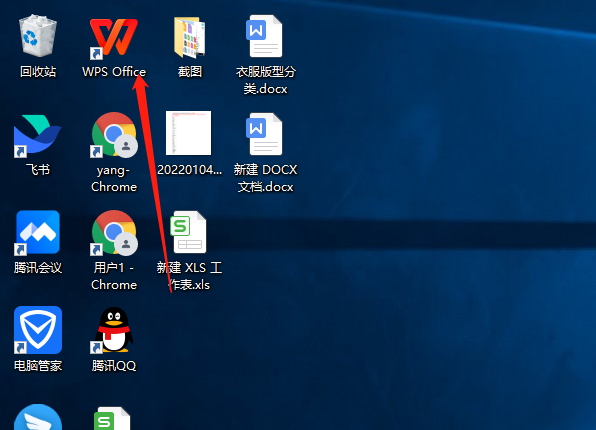Select the 电脑管家 (PC Manager) shield icon
The image size is (596, 430).
[x=38, y=330]
